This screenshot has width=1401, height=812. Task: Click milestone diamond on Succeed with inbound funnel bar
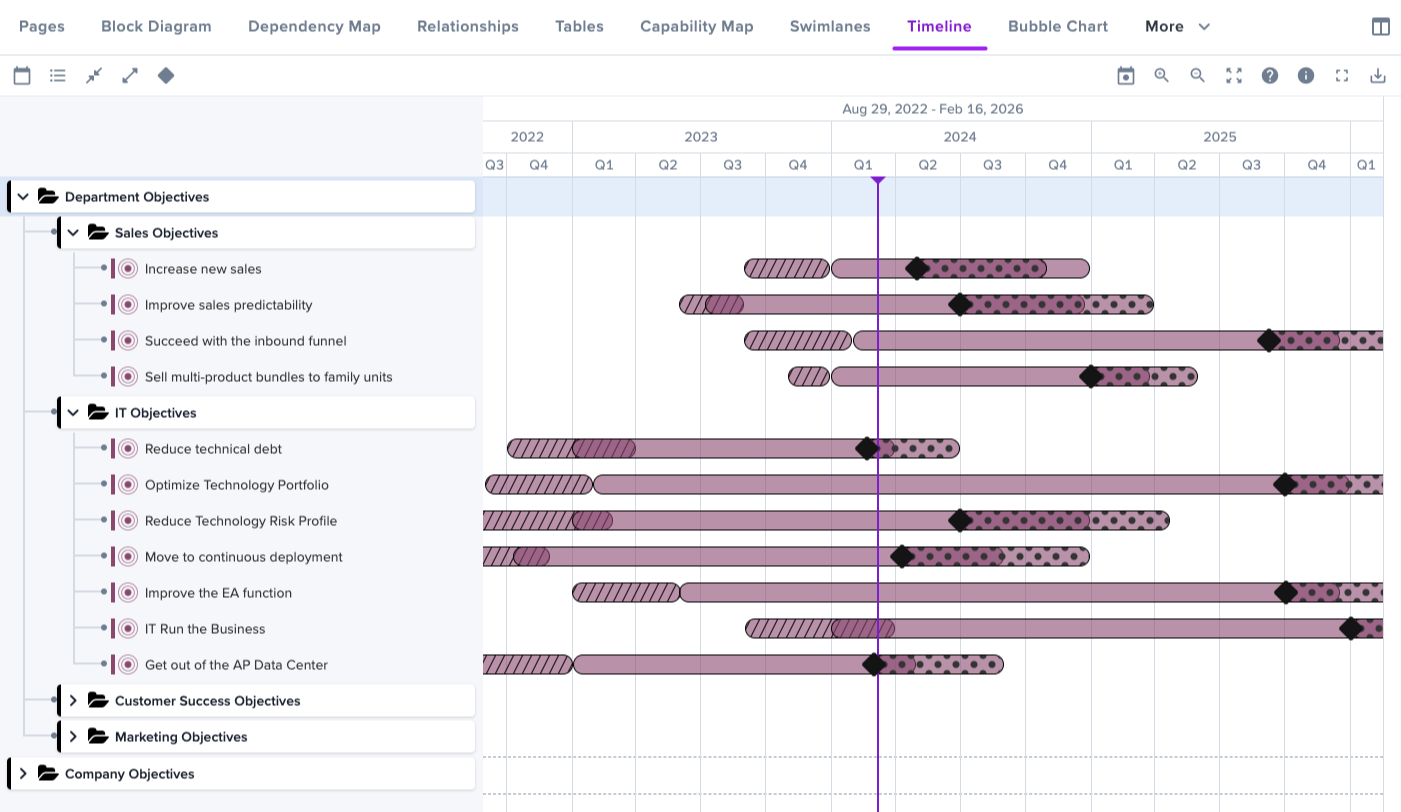pos(1269,340)
